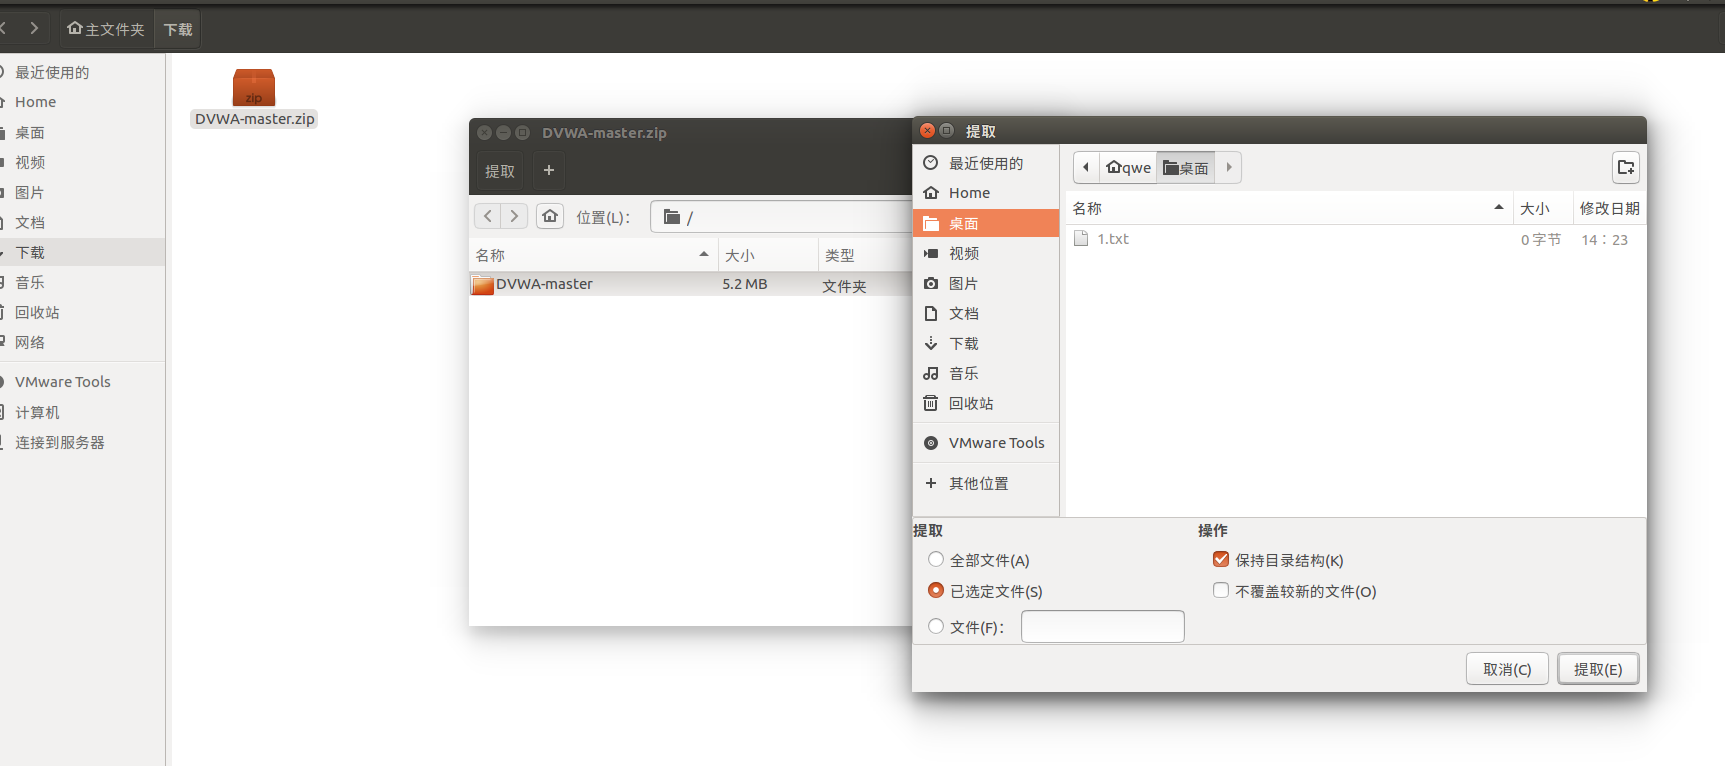Sort archive list by 类型 column
Viewport: 1725px width, 766px height.
tap(865, 255)
